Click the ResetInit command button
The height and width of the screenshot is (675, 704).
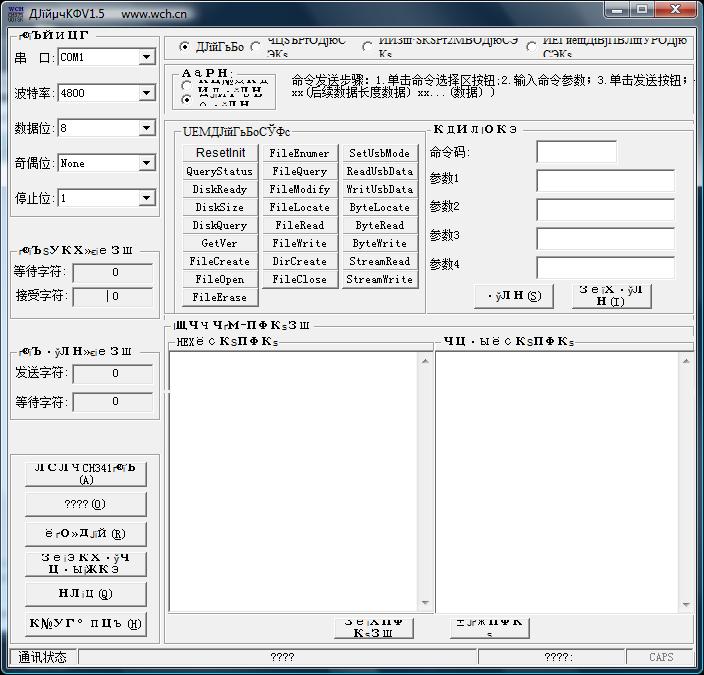(x=220, y=153)
